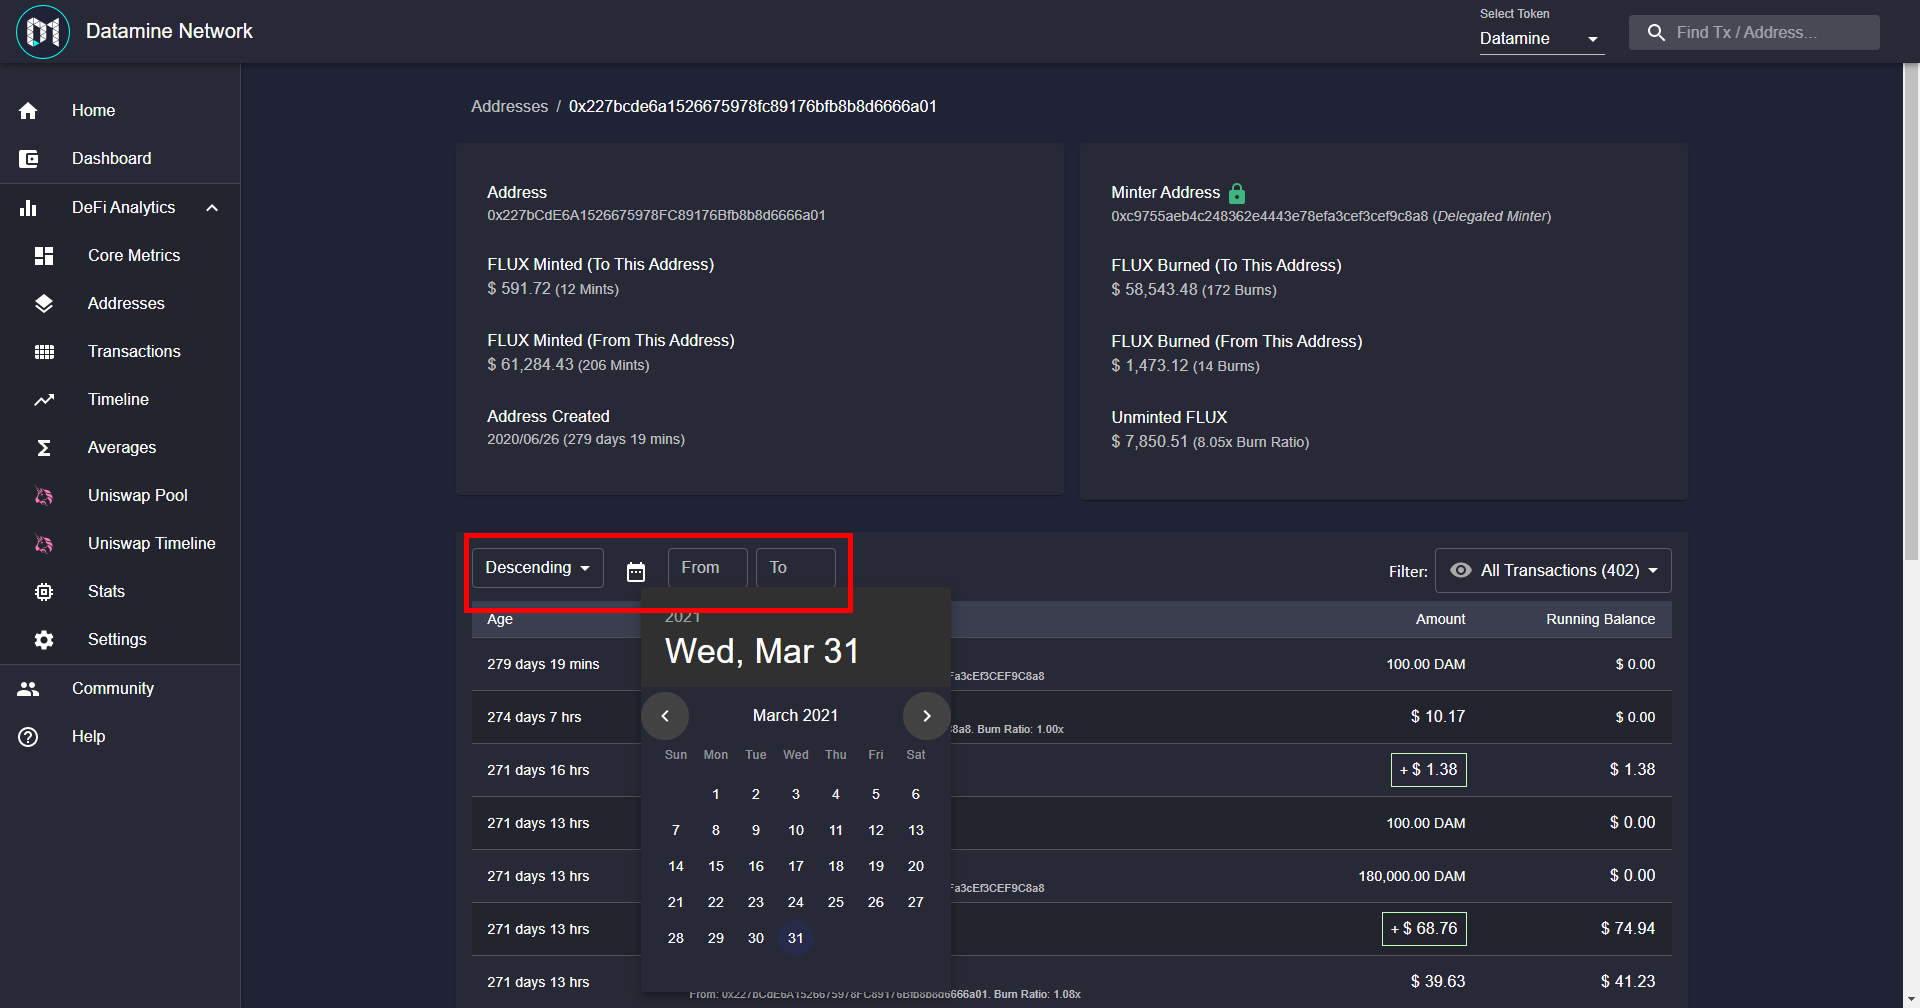Select year 2021 in date picker header
This screenshot has width=1920, height=1008.
coord(683,617)
